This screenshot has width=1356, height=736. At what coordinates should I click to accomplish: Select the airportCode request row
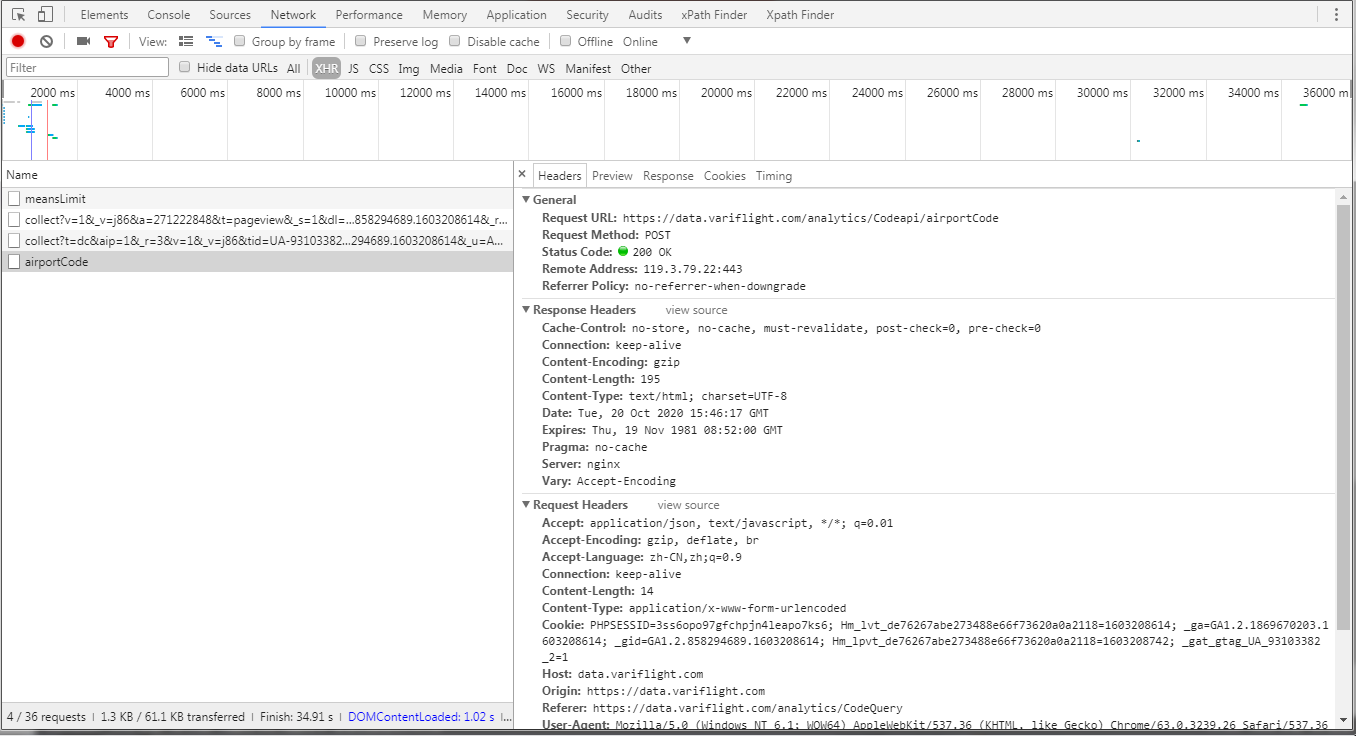point(257,262)
